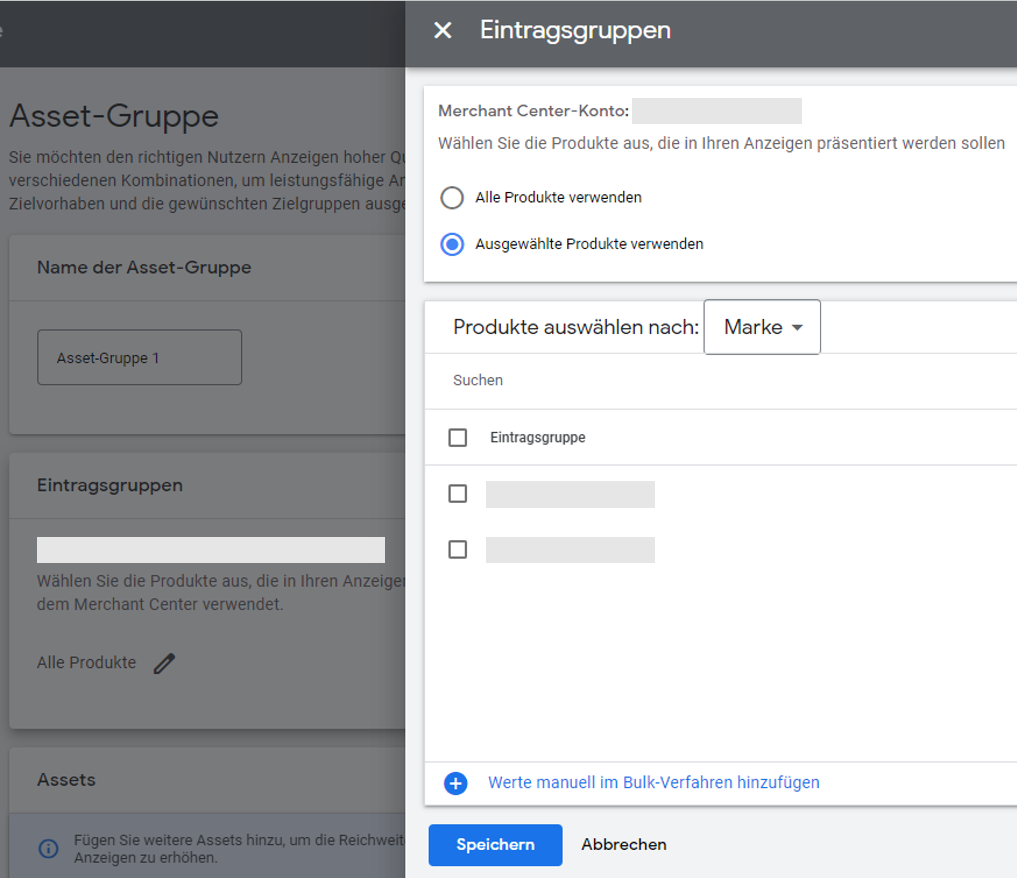This screenshot has height=878, width=1017.
Task: Open Werte manuell im Bulk-Verfahren hinzufügen
Action: pos(653,784)
